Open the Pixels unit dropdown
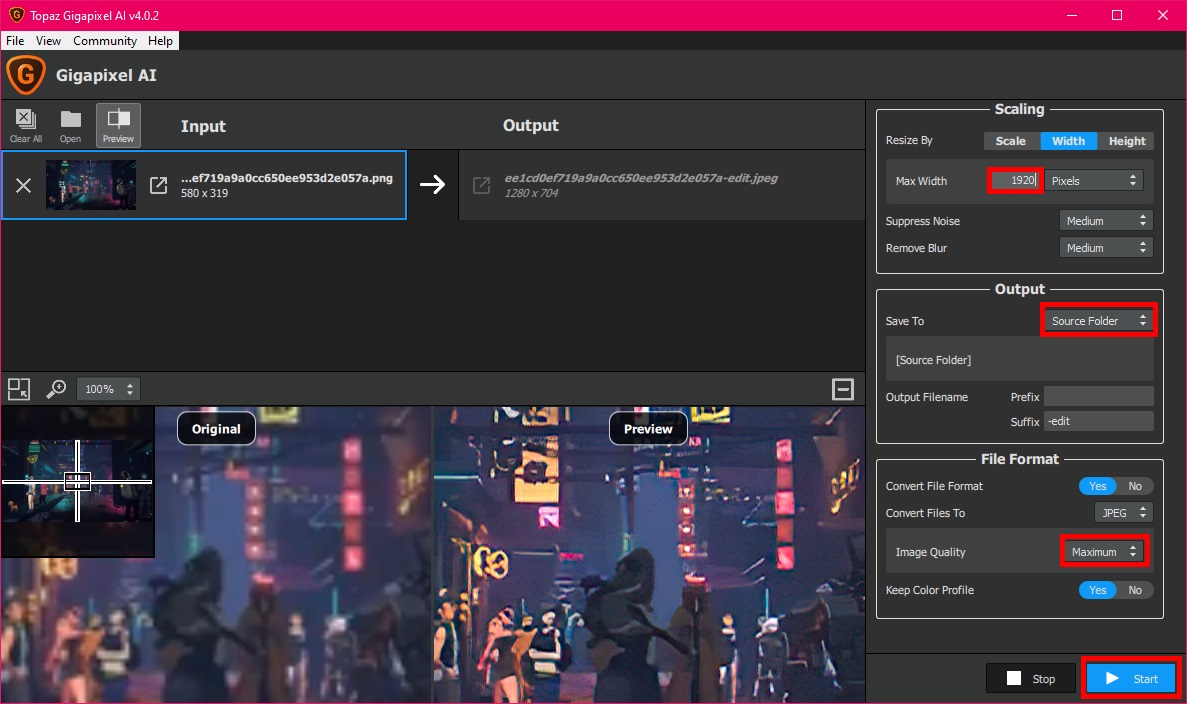This screenshot has width=1187, height=704. pyautogui.click(x=1094, y=180)
